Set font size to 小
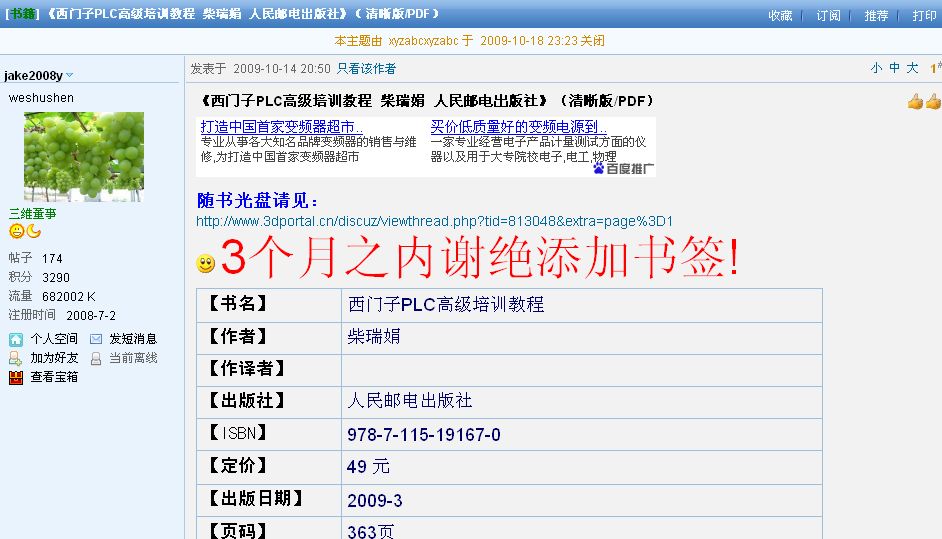Screen dimensions: 942x539 pyautogui.click(x=877, y=68)
